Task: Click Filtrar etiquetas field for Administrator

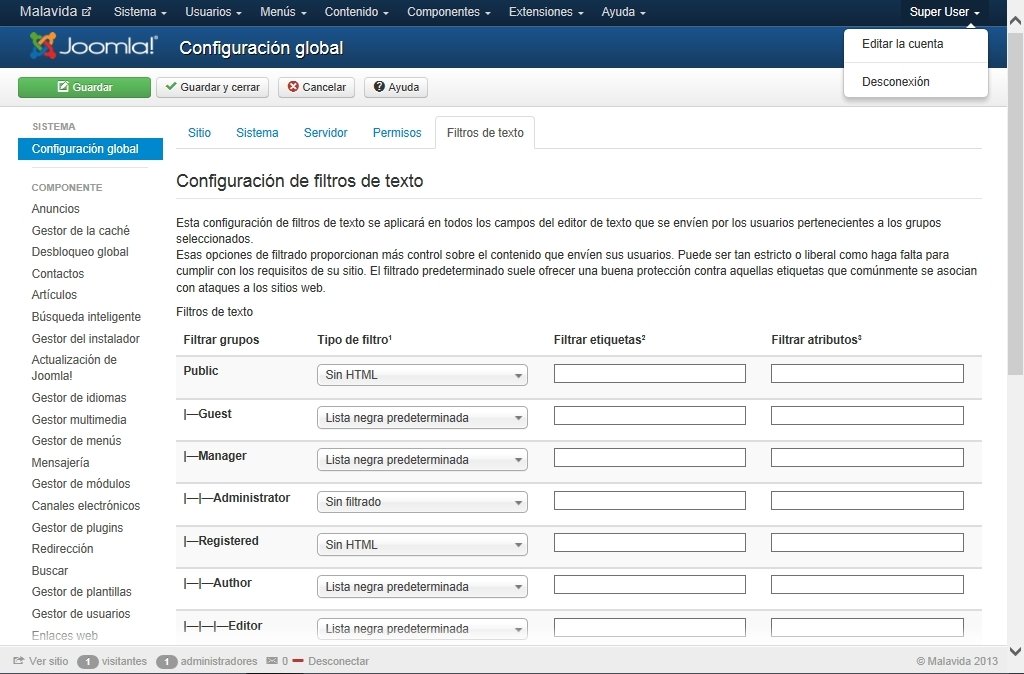Action: click(650, 500)
